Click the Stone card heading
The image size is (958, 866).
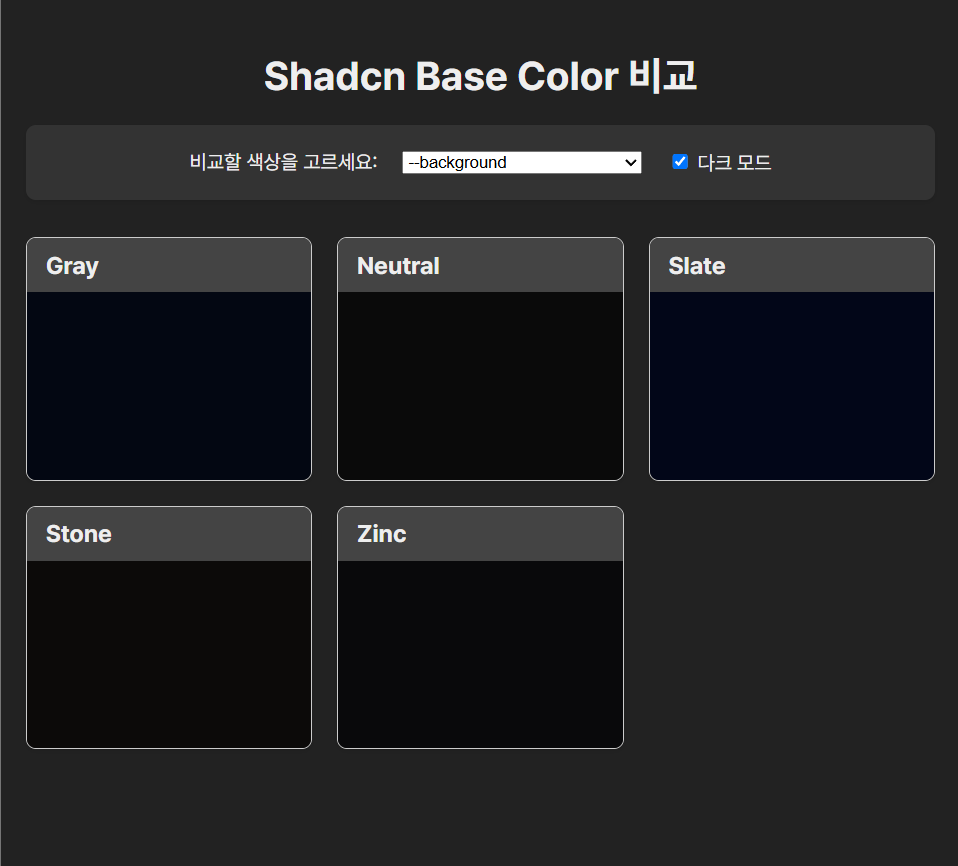[x=79, y=534]
